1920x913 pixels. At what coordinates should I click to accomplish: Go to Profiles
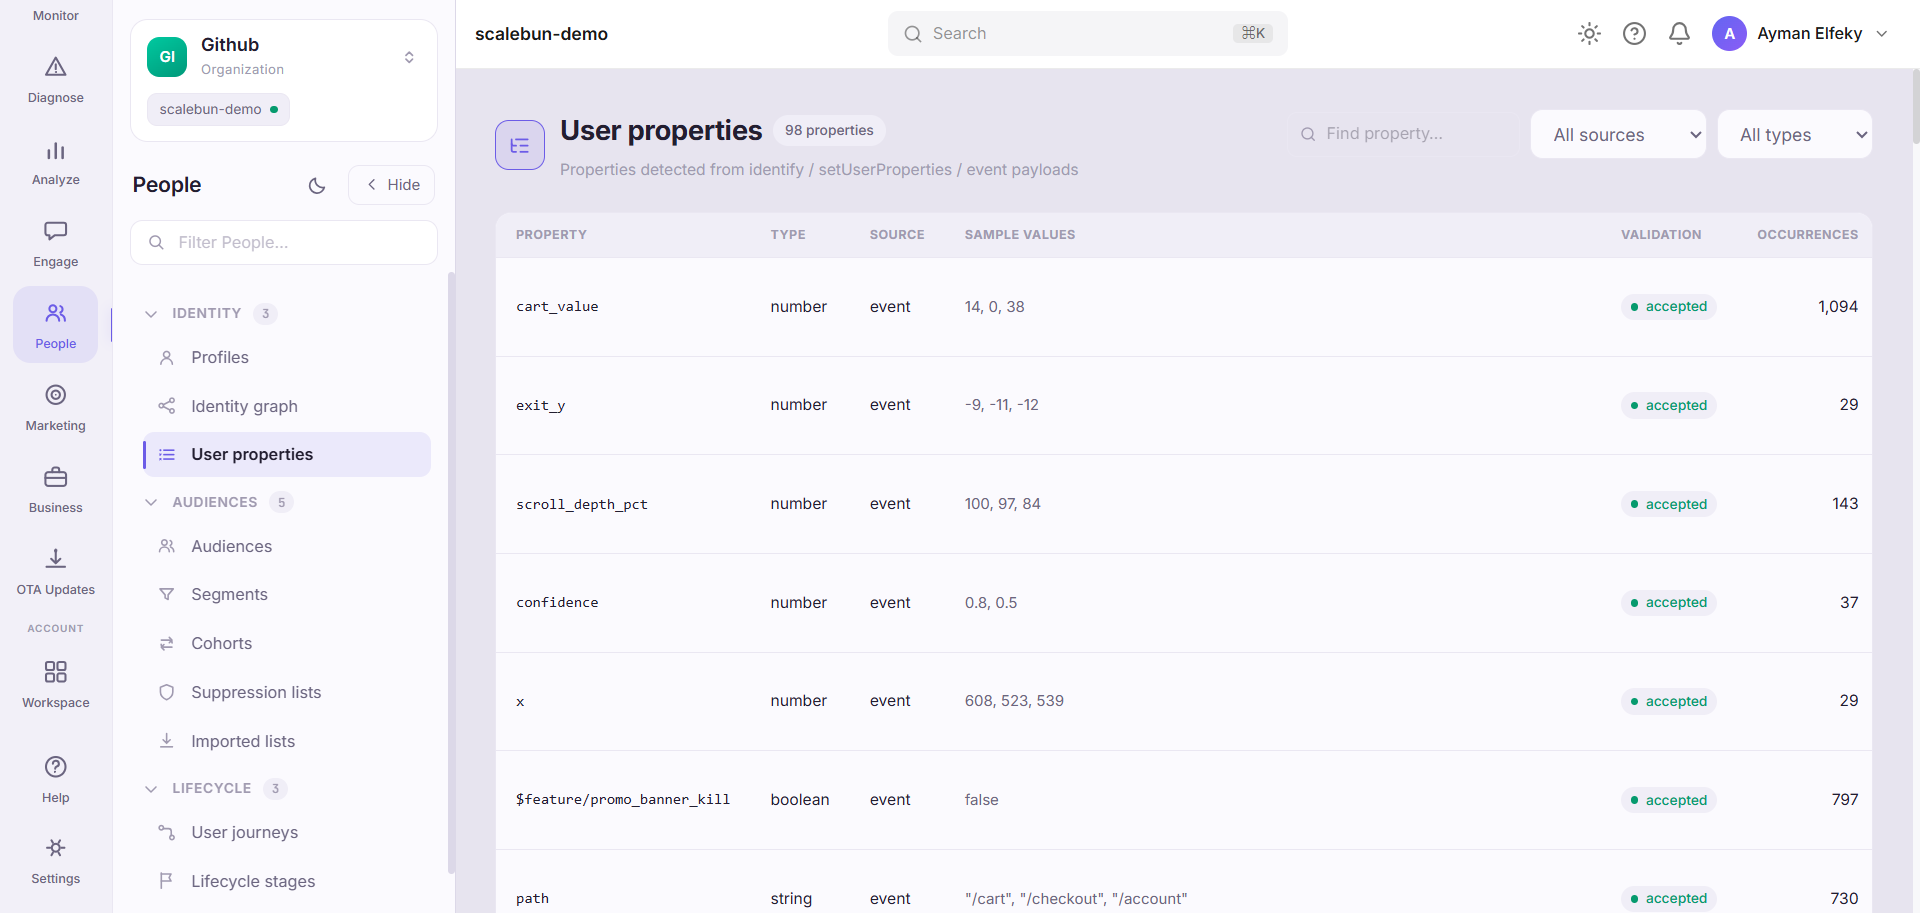click(x=287, y=357)
